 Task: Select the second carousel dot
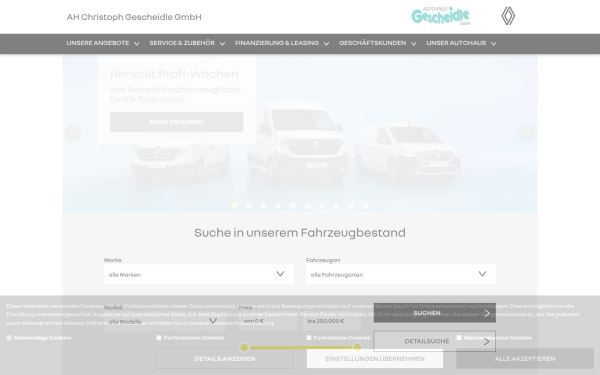tap(249, 205)
